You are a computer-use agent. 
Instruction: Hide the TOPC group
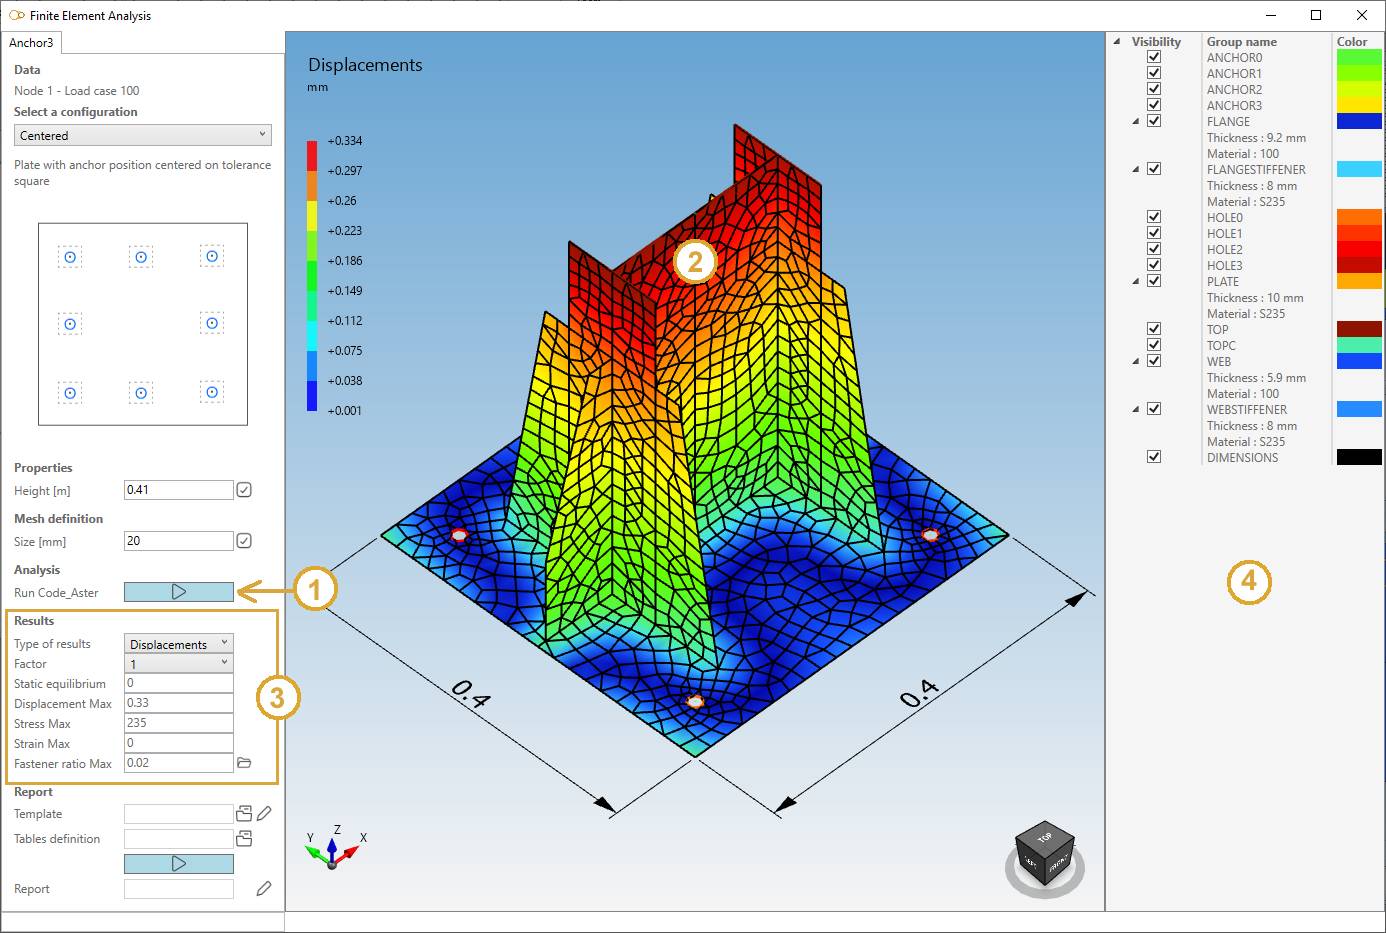pyautogui.click(x=1154, y=345)
